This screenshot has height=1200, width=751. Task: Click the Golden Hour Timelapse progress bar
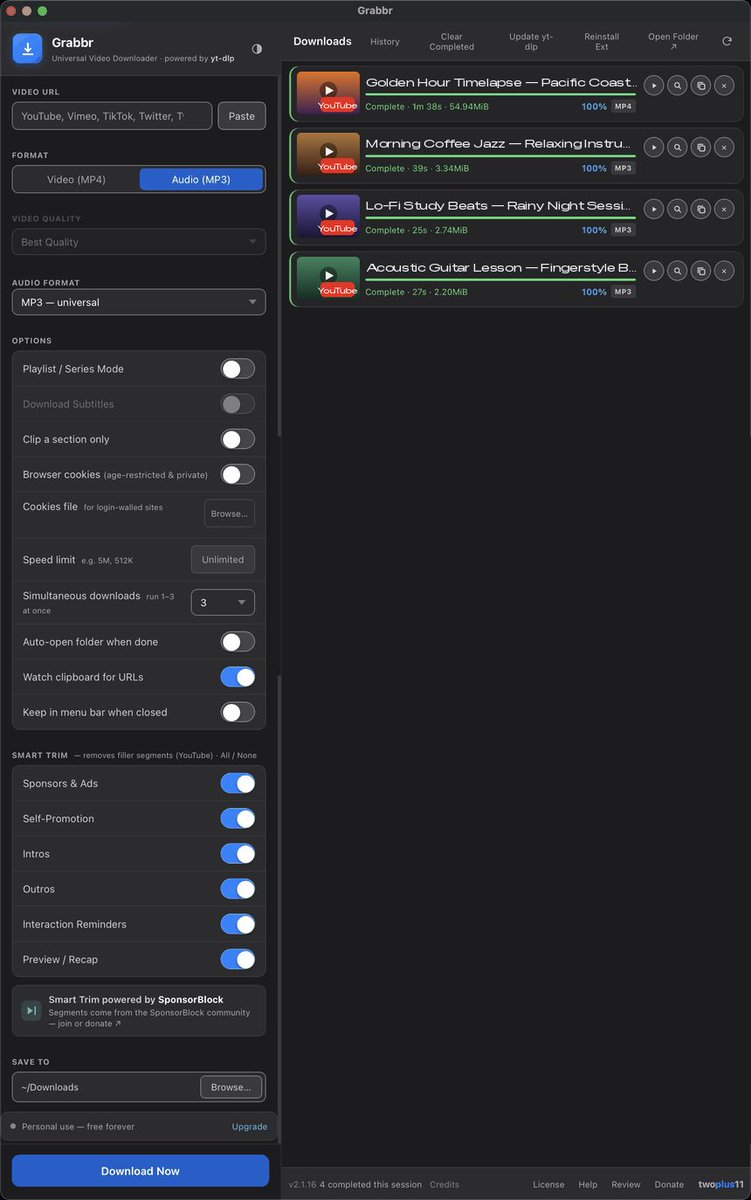(501, 95)
